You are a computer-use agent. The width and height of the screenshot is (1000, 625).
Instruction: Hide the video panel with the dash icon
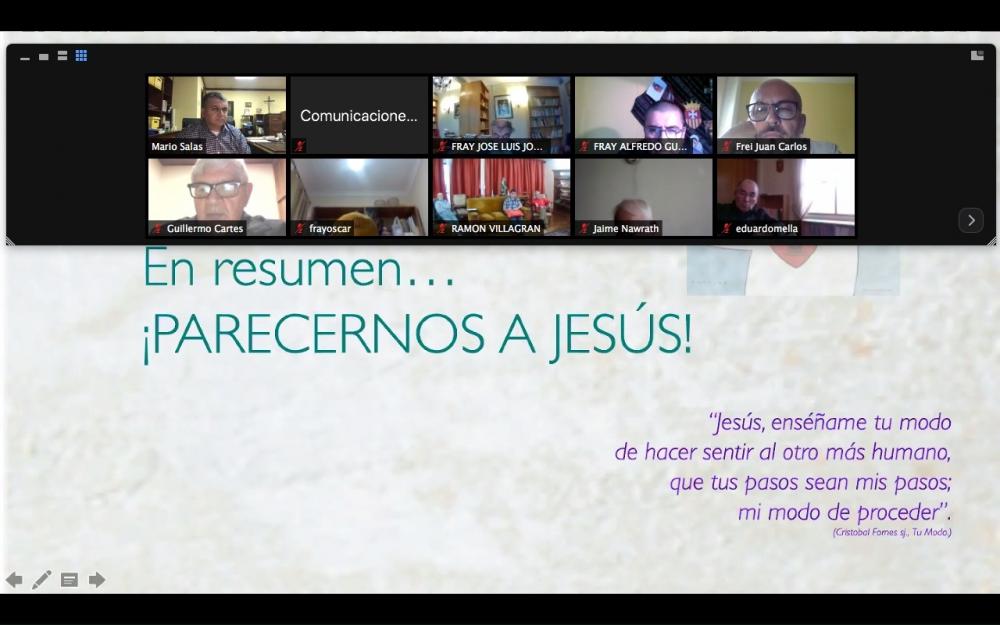click(25, 58)
